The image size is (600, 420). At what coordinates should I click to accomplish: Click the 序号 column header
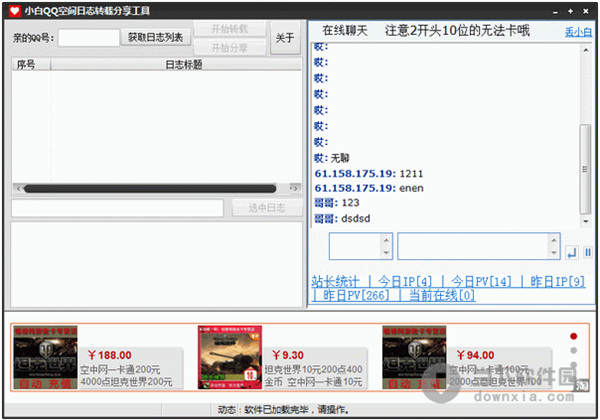tap(31, 64)
